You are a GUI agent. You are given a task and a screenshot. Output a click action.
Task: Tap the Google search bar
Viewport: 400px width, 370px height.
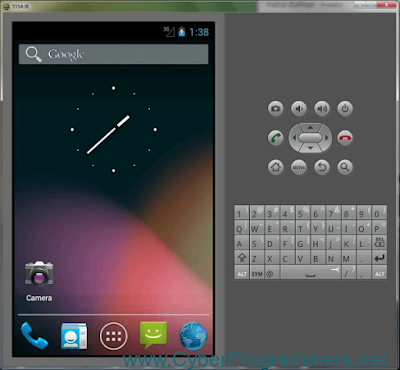coord(113,54)
